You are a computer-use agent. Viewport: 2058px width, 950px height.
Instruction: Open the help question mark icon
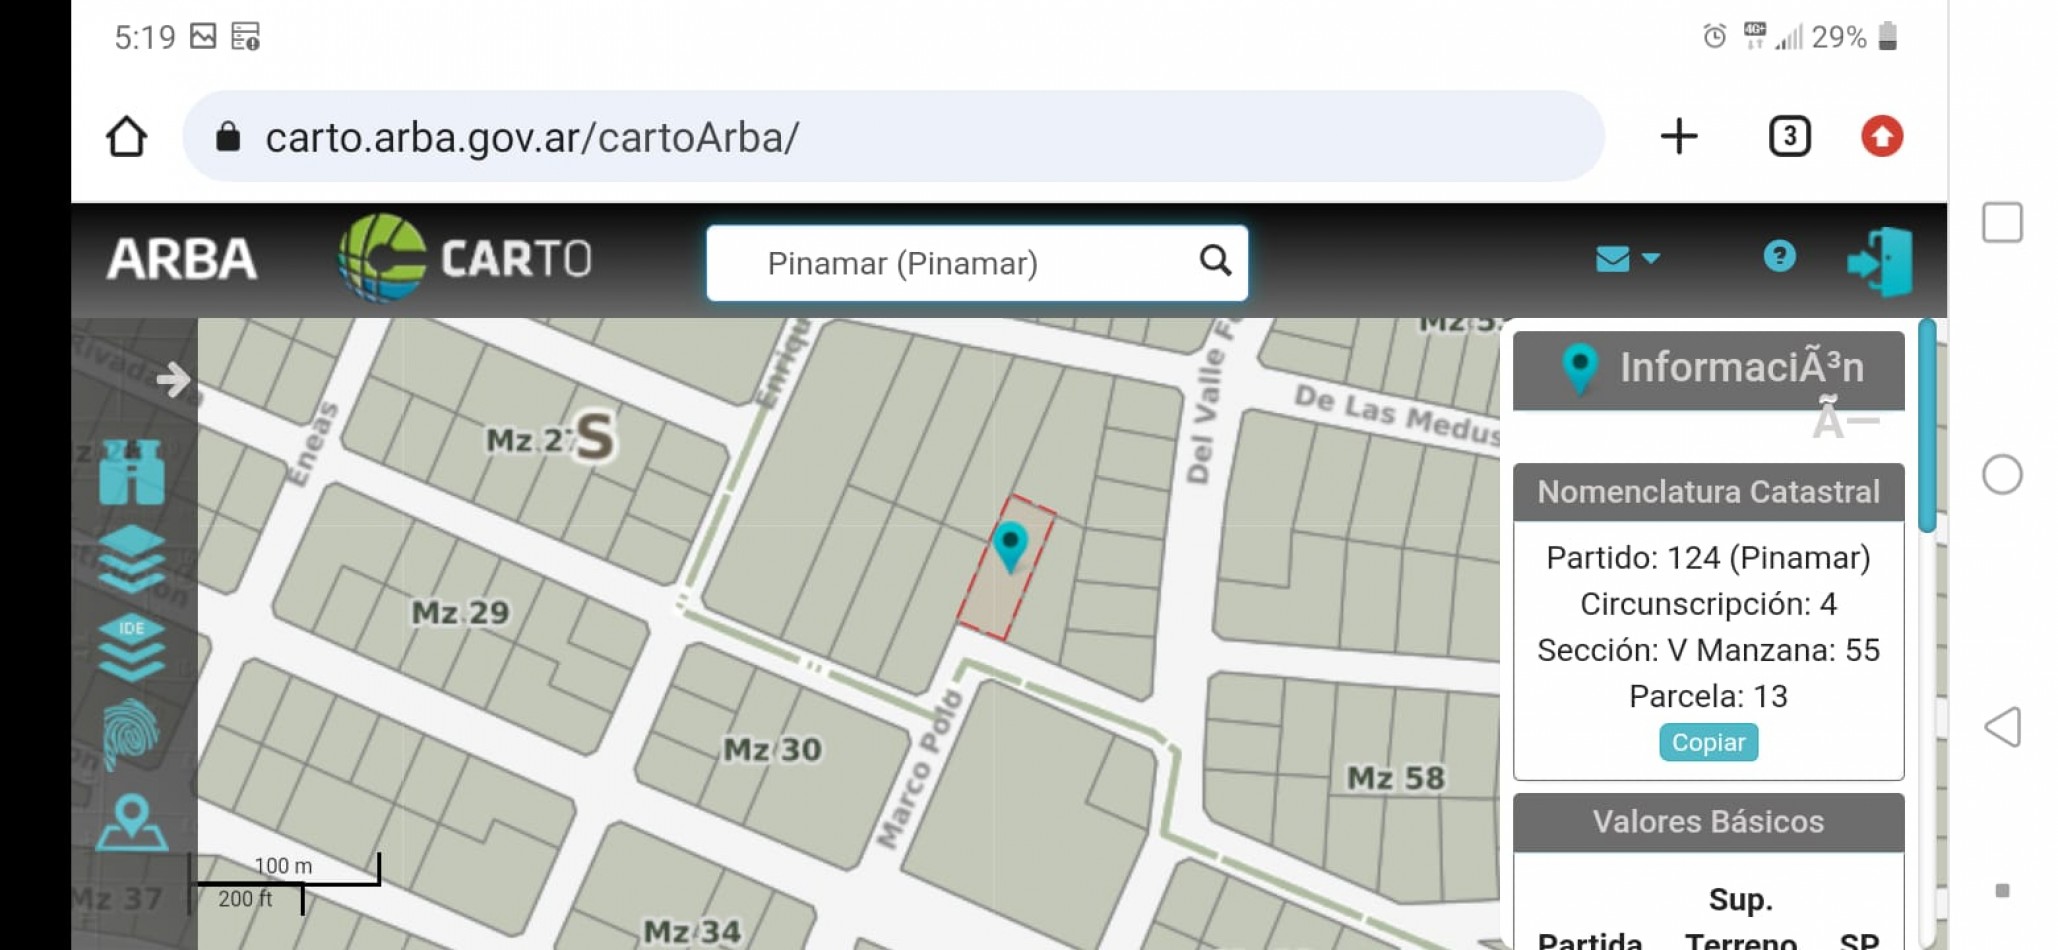(x=1779, y=256)
